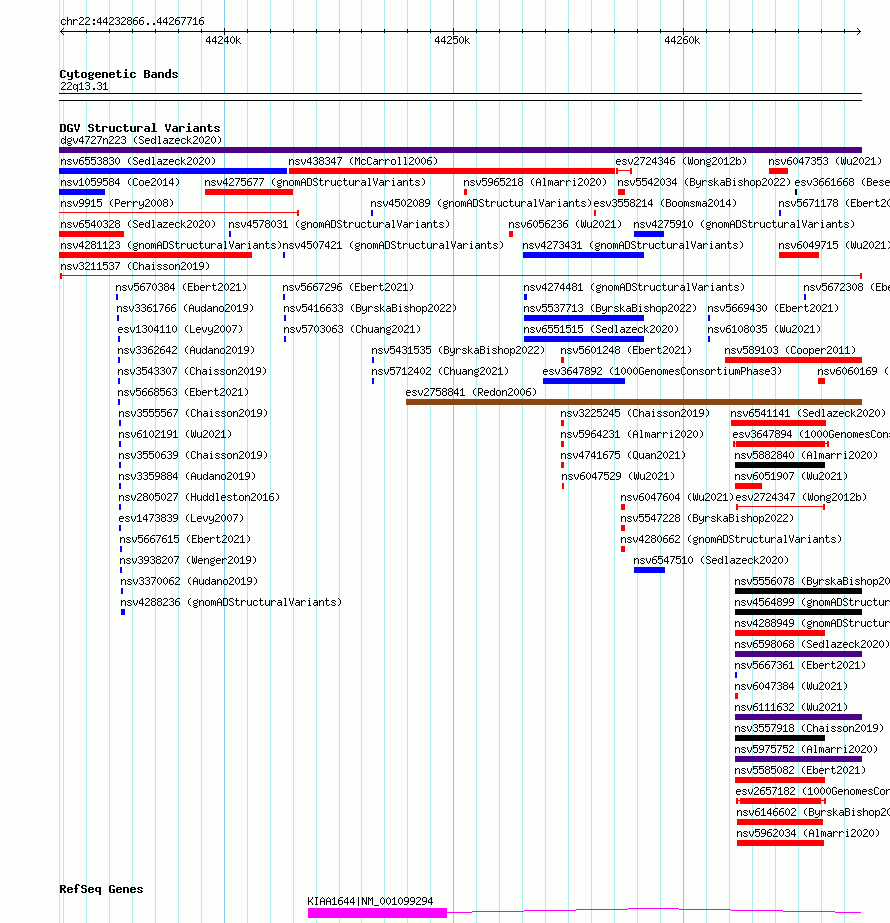Click the chr22:44232866..44267716 region label
Viewport: 890px width, 923px height.
click(x=132, y=21)
